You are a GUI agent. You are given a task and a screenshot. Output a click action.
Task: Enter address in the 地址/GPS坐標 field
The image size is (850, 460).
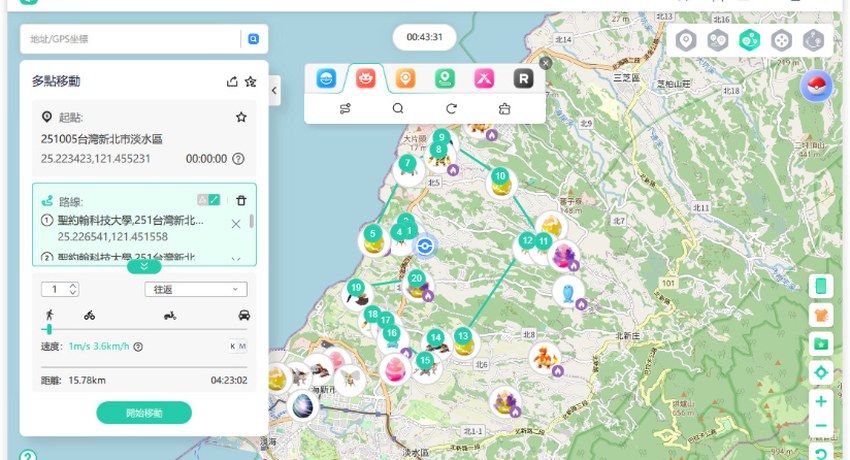click(130, 39)
